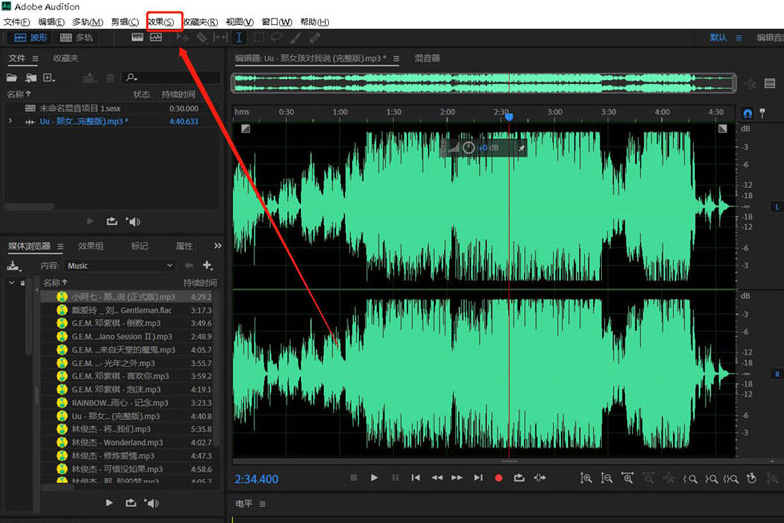Switch to Multitrack view mode
The image size is (784, 523).
(x=77, y=38)
